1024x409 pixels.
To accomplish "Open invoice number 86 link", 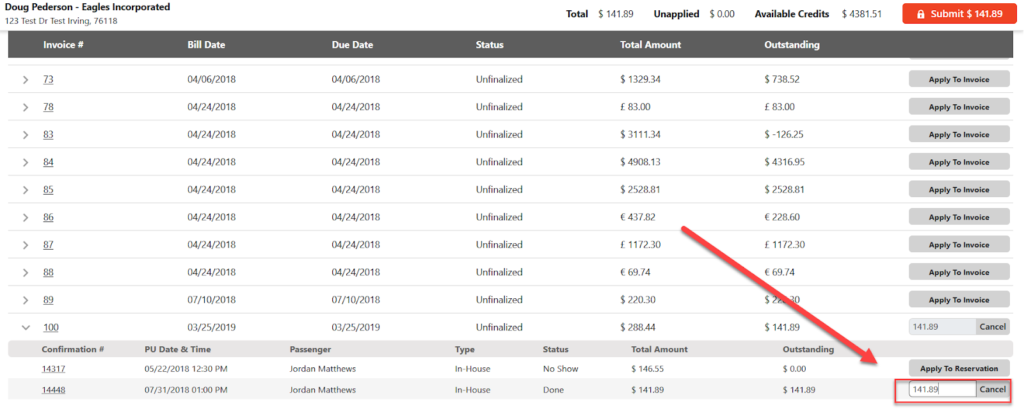I will point(48,217).
